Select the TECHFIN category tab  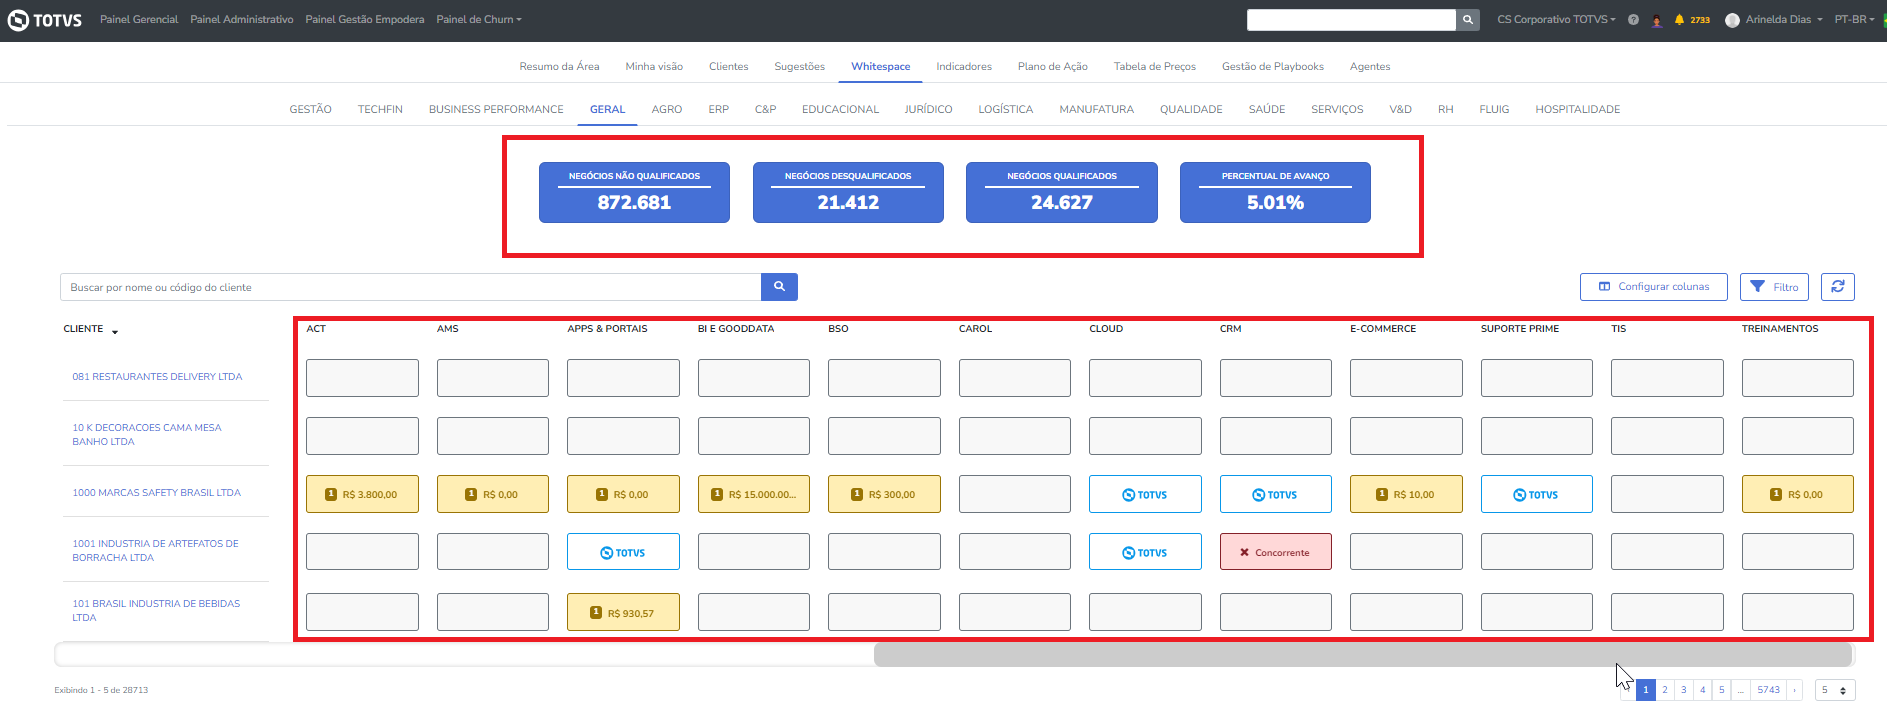380,110
